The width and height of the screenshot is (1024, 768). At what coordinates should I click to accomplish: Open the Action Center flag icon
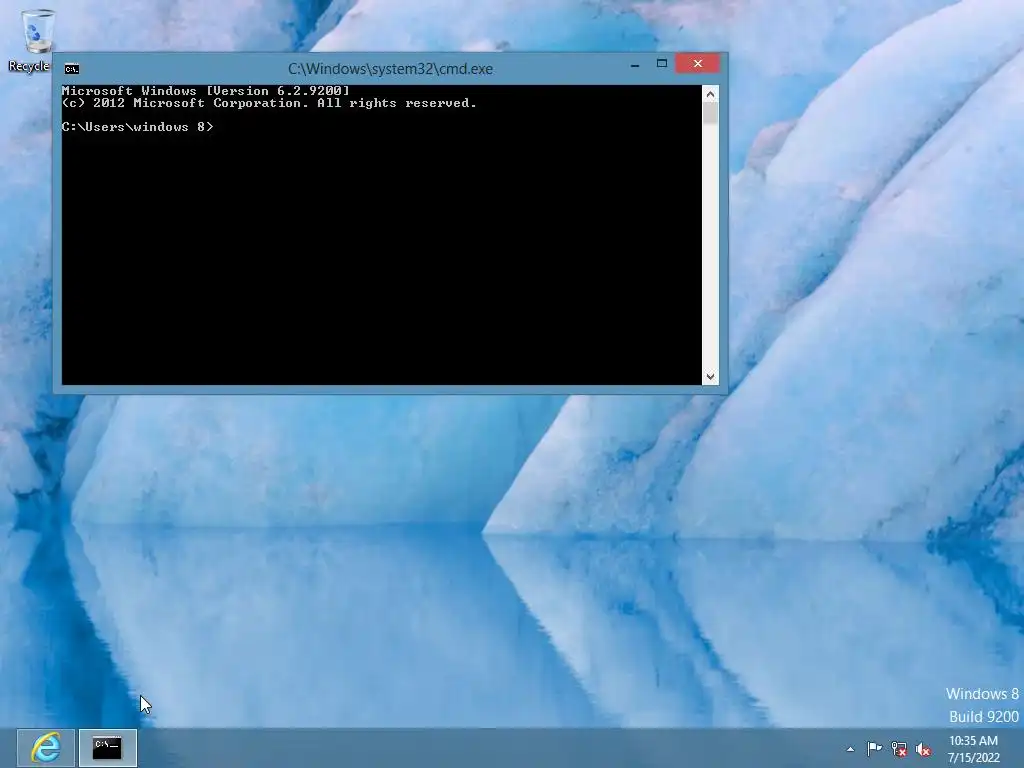(x=874, y=749)
